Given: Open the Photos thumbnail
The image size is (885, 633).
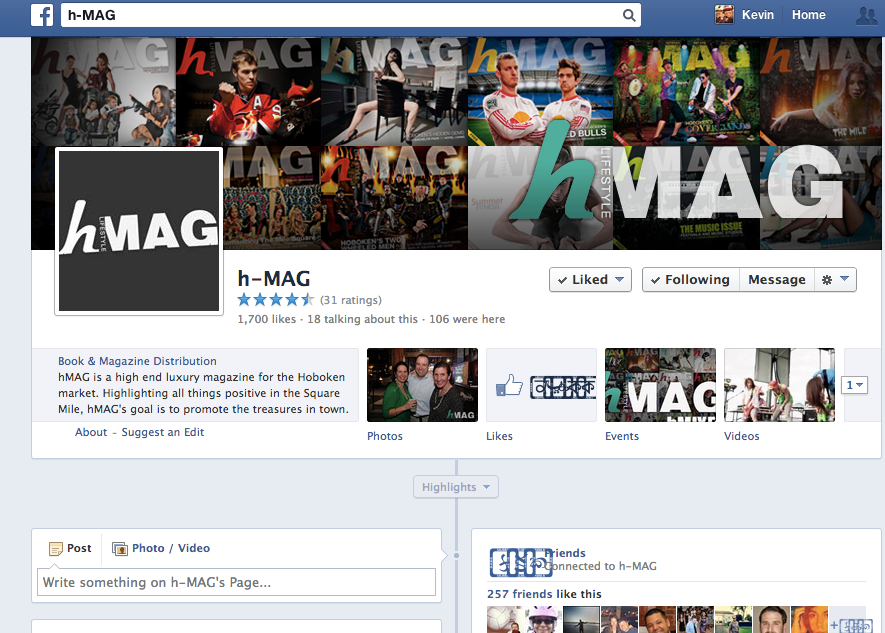Looking at the screenshot, I should coord(422,385).
